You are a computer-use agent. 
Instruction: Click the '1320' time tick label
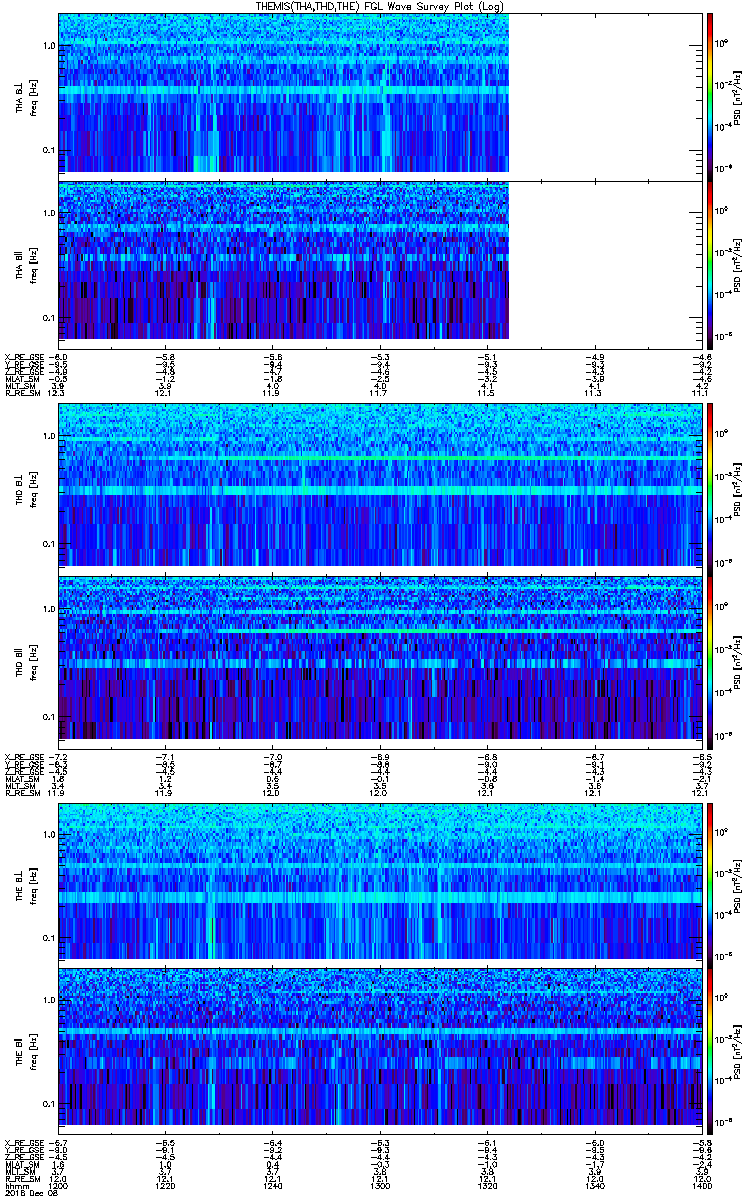pyautogui.click(x=487, y=1186)
